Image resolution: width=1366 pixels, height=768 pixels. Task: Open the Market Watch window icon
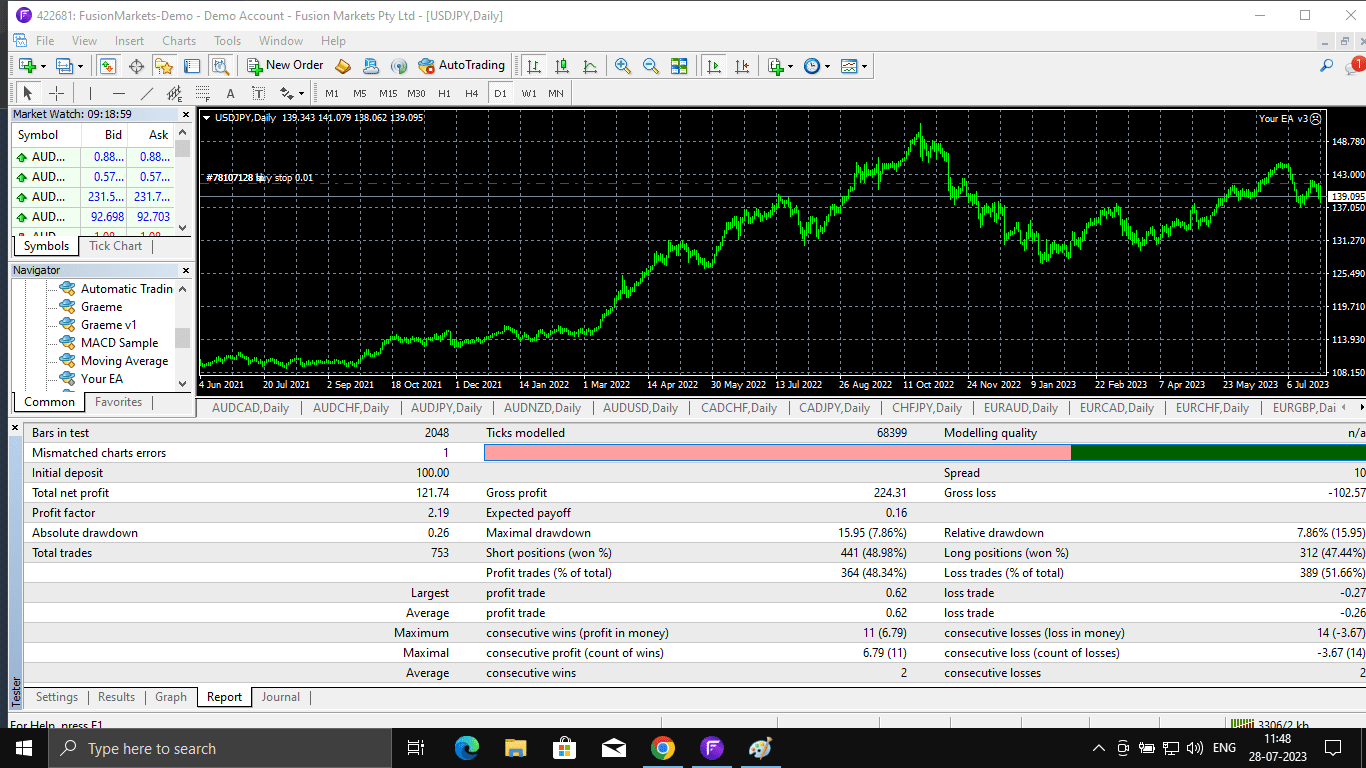[x=107, y=66]
